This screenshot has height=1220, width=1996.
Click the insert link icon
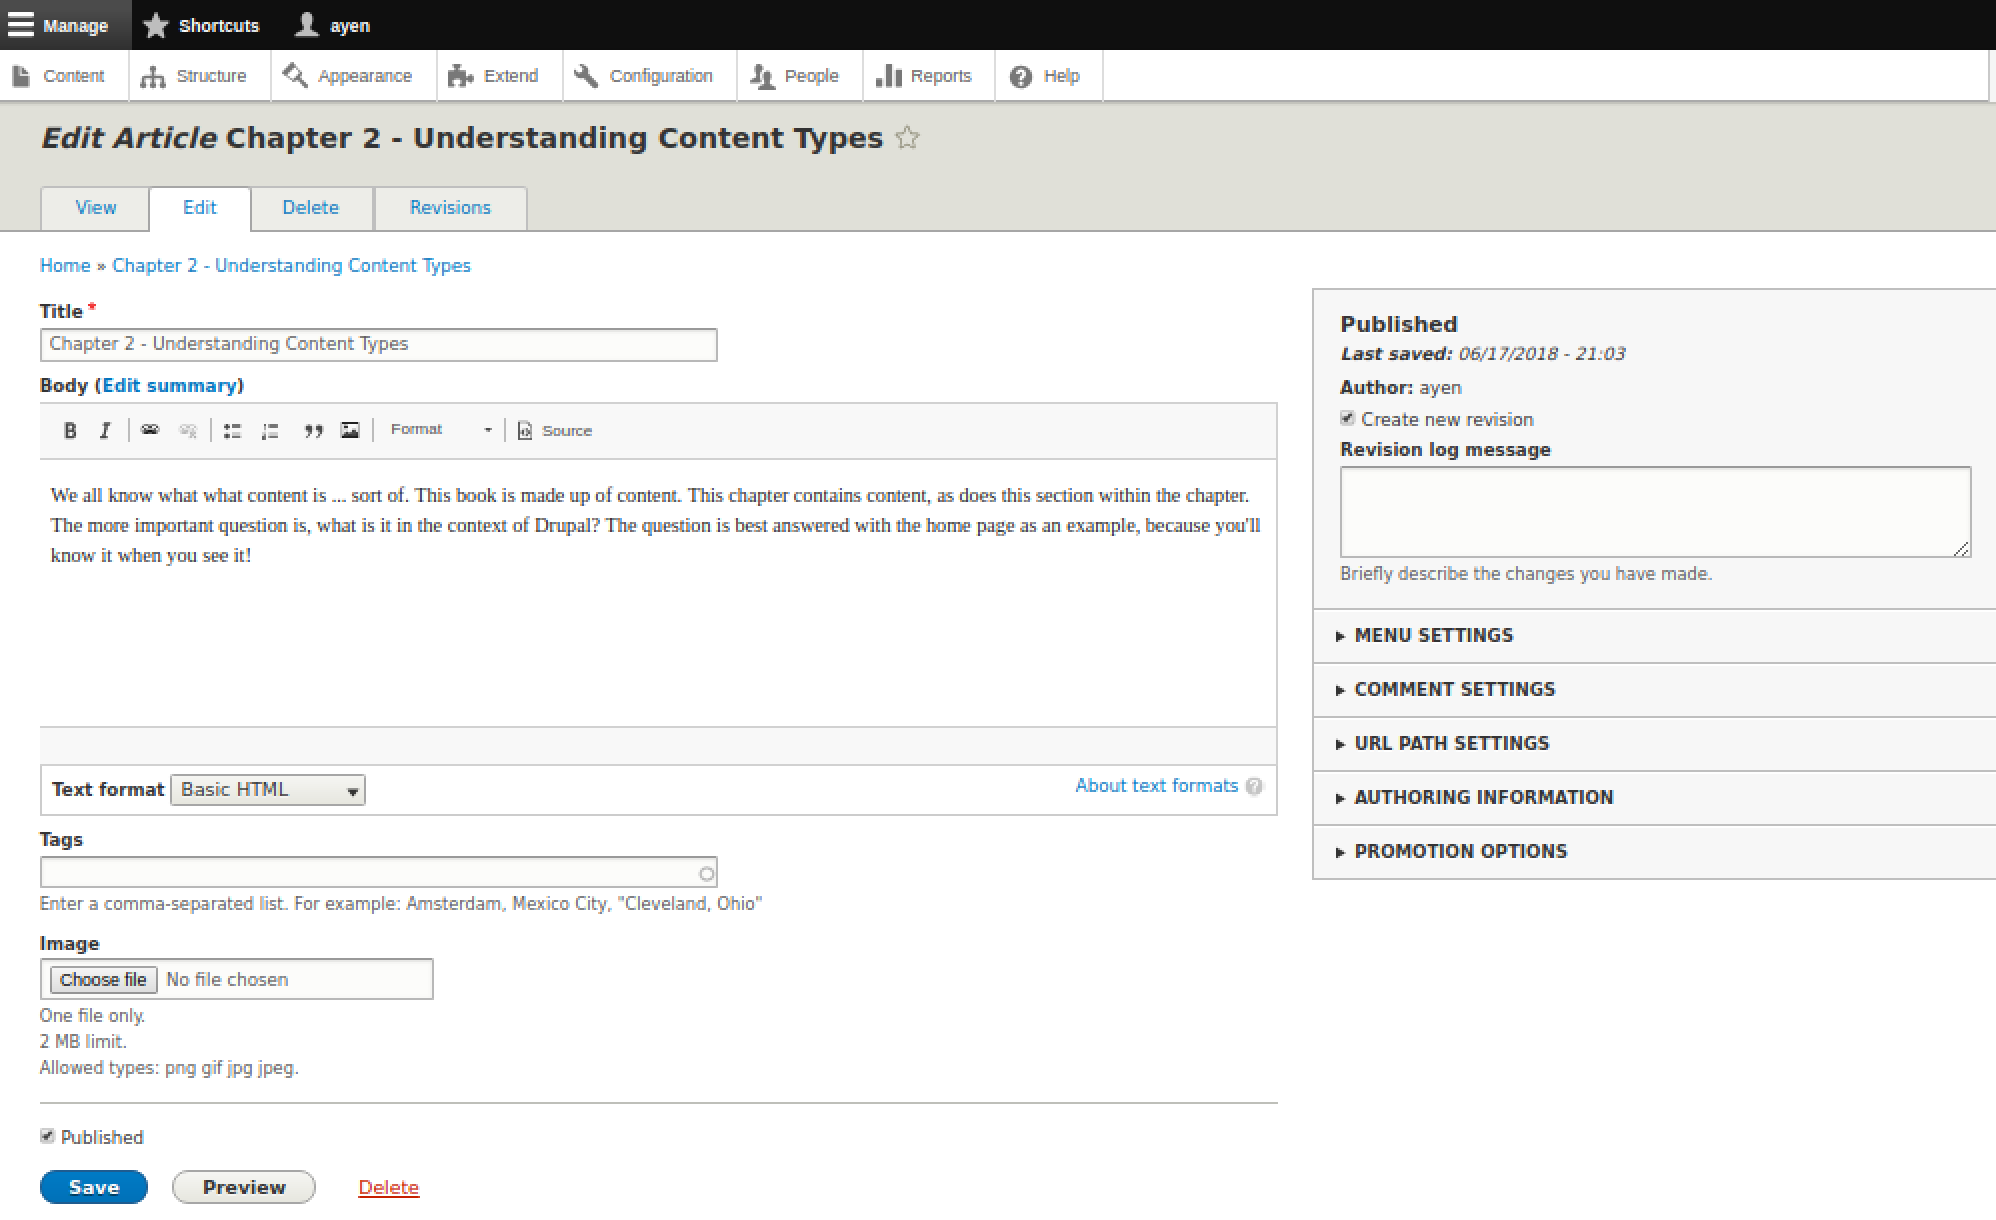click(150, 430)
